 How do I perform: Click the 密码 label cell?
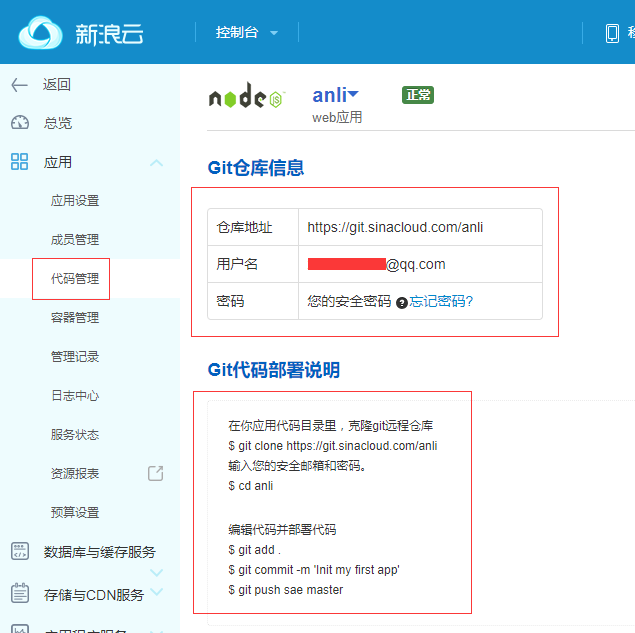coord(253,301)
